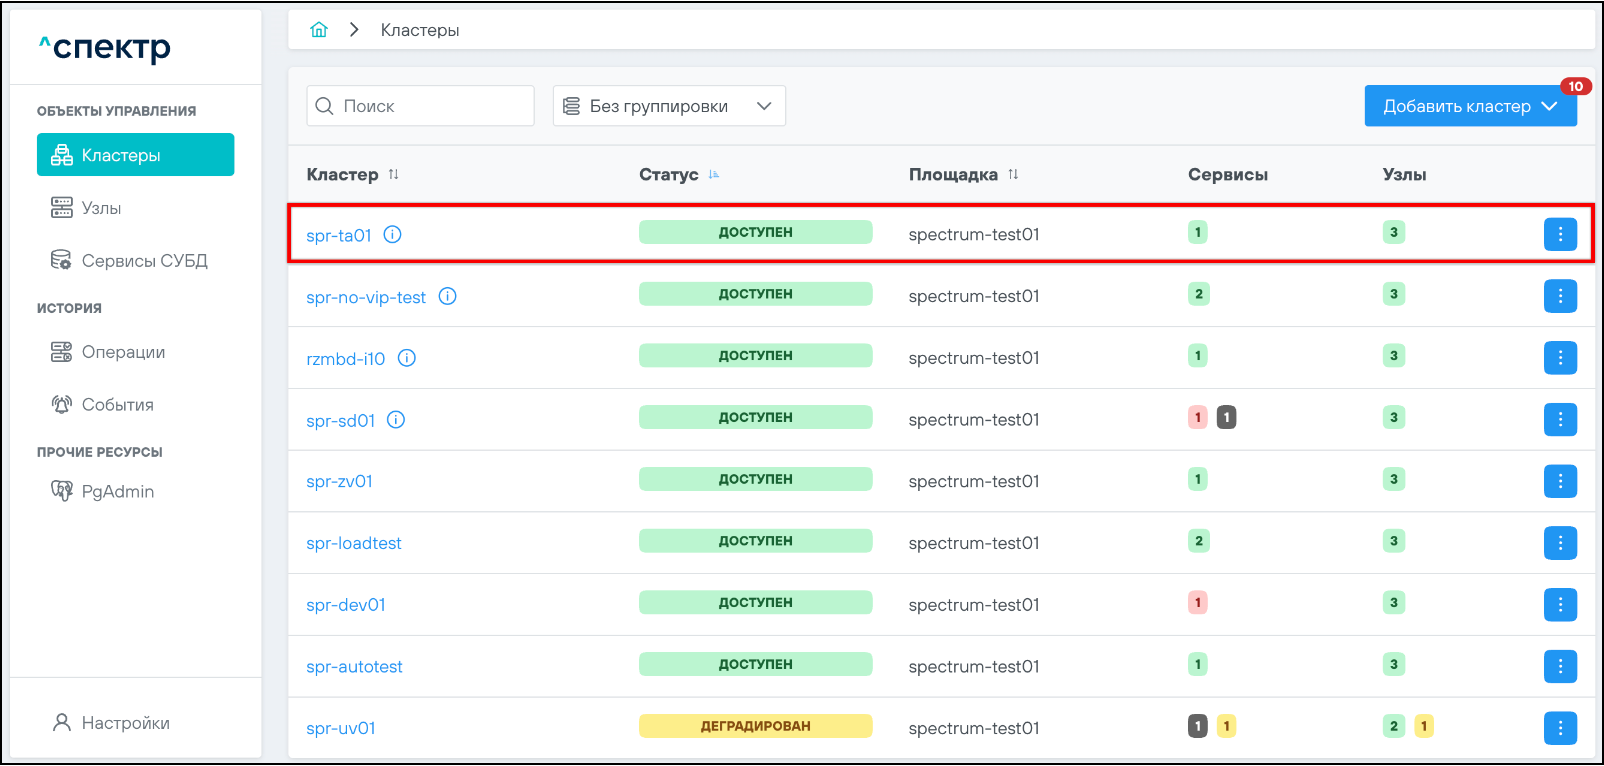The width and height of the screenshot is (1604, 766).
Task: Open Сервисы СУБД in the sidebar
Action: point(144,261)
